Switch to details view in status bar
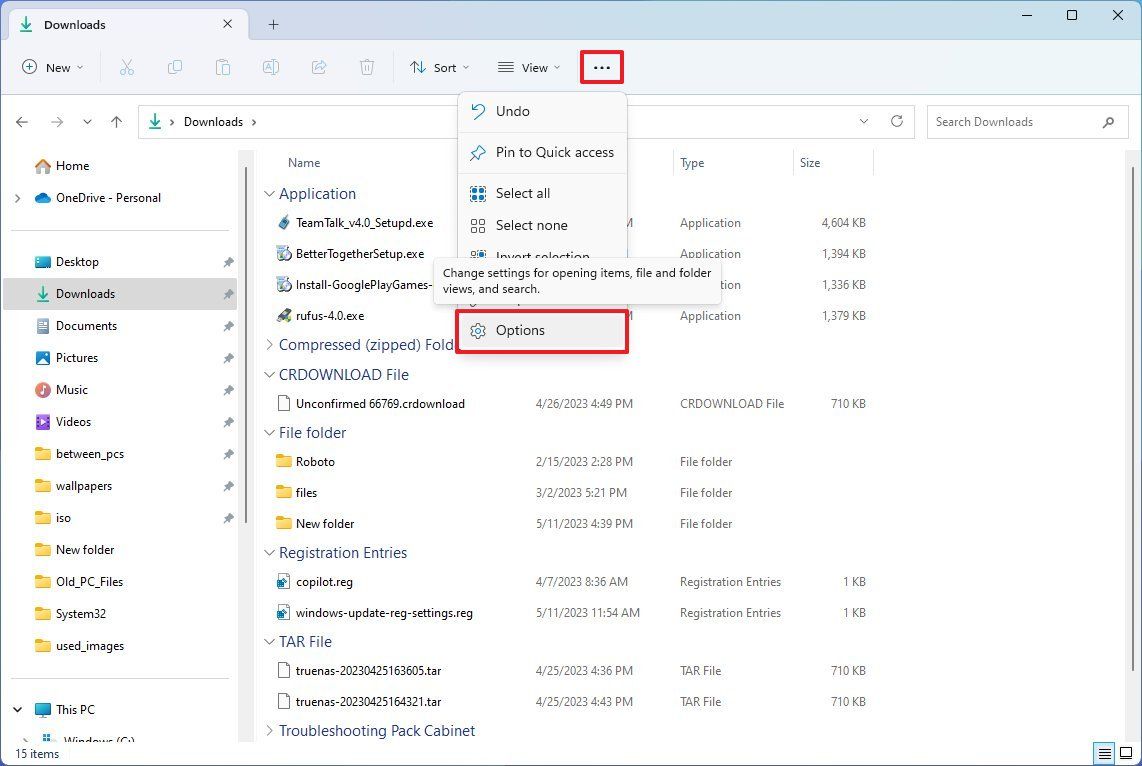Image resolution: width=1142 pixels, height=766 pixels. click(1104, 753)
